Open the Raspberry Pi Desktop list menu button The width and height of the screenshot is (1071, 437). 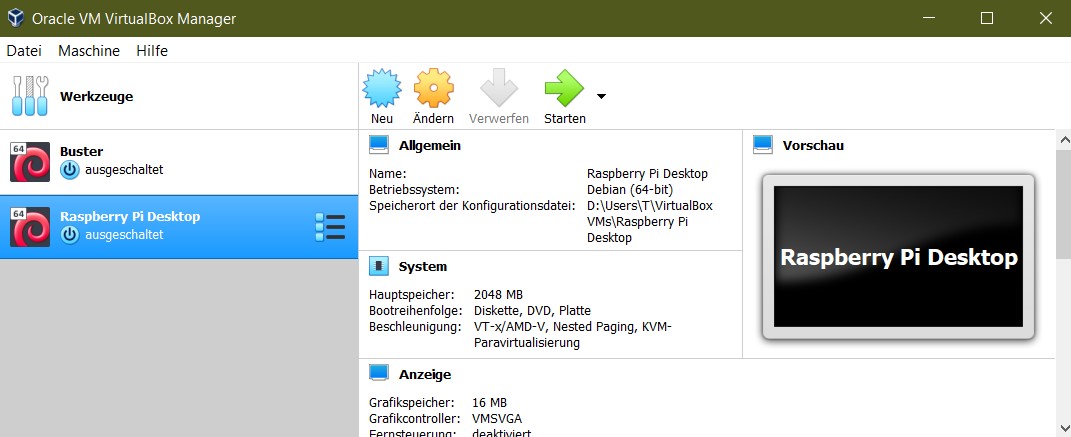pos(330,227)
